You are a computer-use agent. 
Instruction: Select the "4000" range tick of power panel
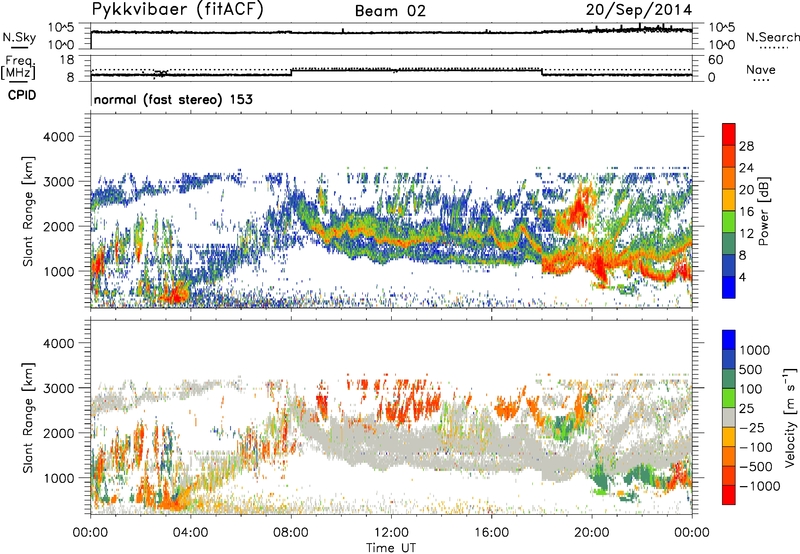(58, 137)
